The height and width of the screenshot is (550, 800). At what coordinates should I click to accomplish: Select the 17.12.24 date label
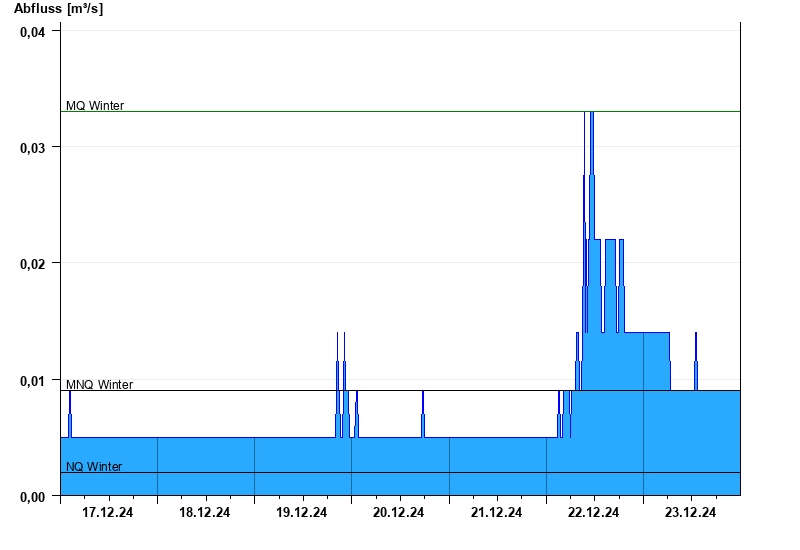tap(108, 512)
